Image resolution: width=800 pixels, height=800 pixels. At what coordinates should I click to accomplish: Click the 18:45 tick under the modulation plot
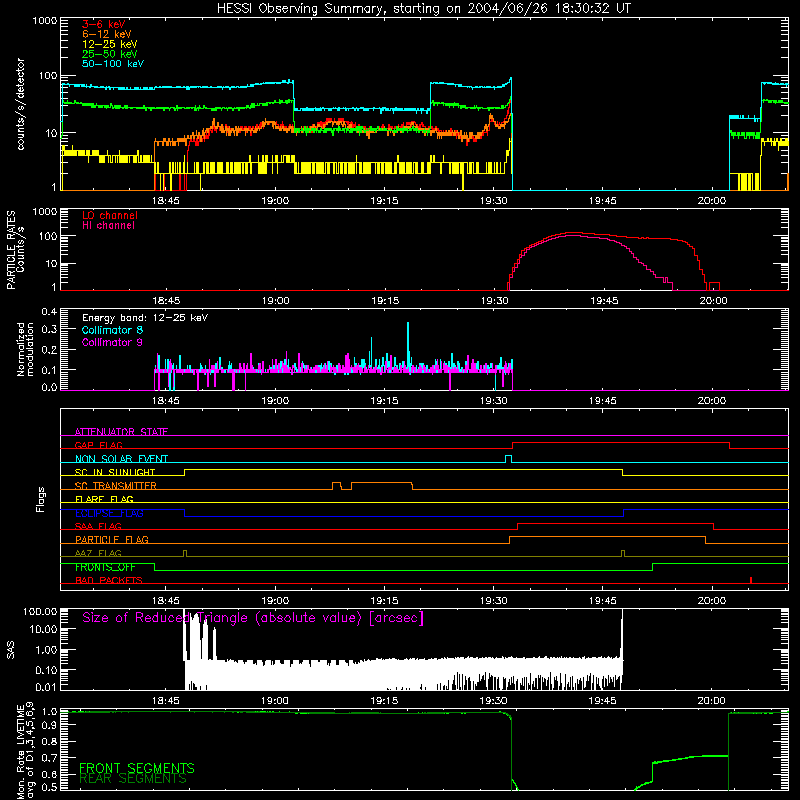pyautogui.click(x=166, y=401)
